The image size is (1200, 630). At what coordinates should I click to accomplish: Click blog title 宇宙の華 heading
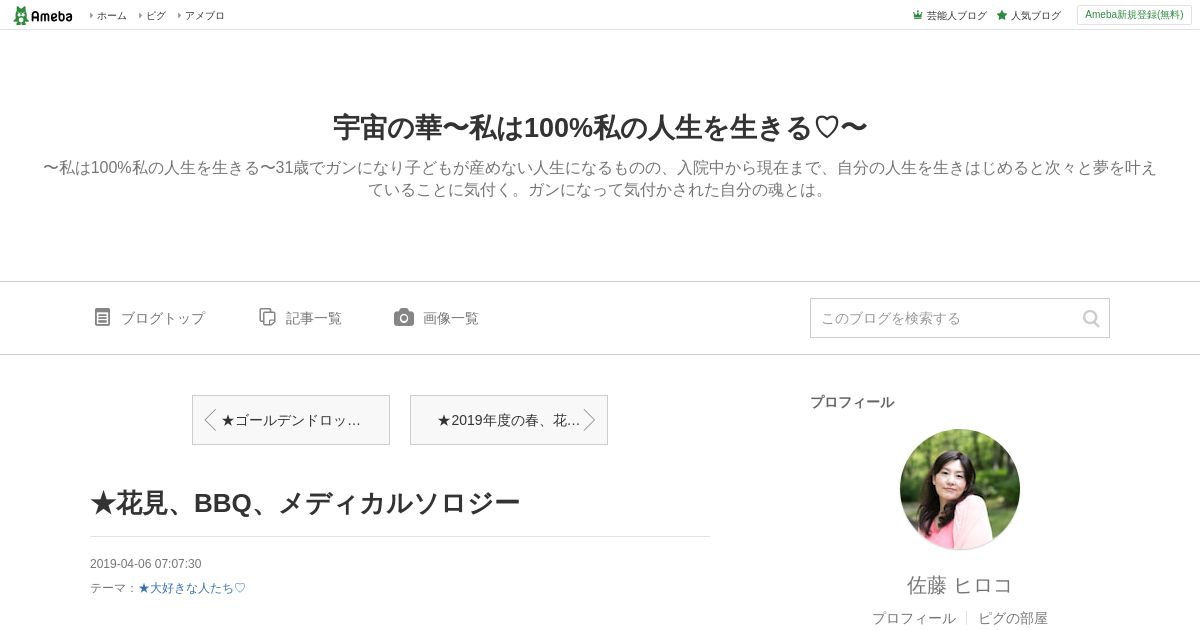[600, 128]
